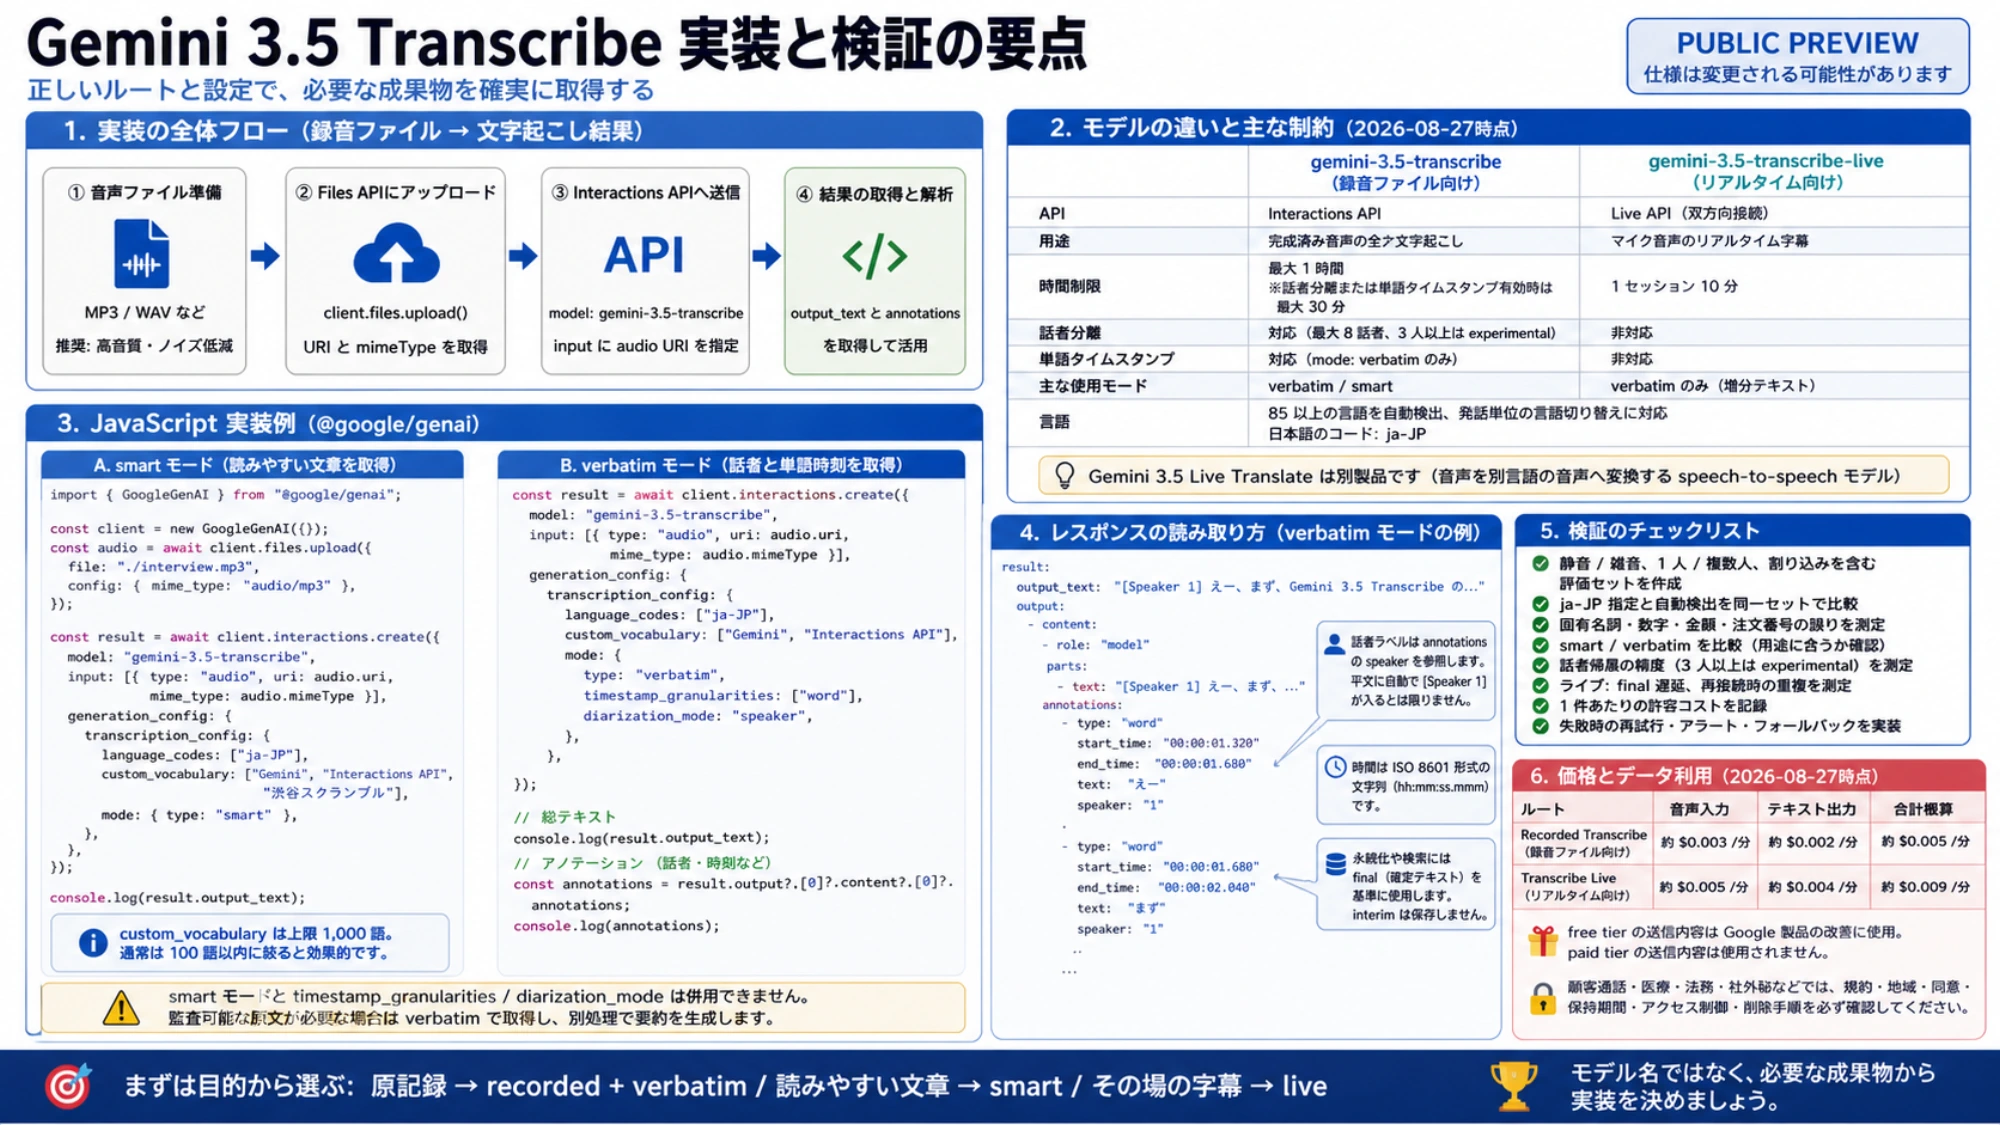Click the import { GoogleGenAI } code line
Viewport: 2000px width, 1125px height.
pyautogui.click(x=225, y=495)
